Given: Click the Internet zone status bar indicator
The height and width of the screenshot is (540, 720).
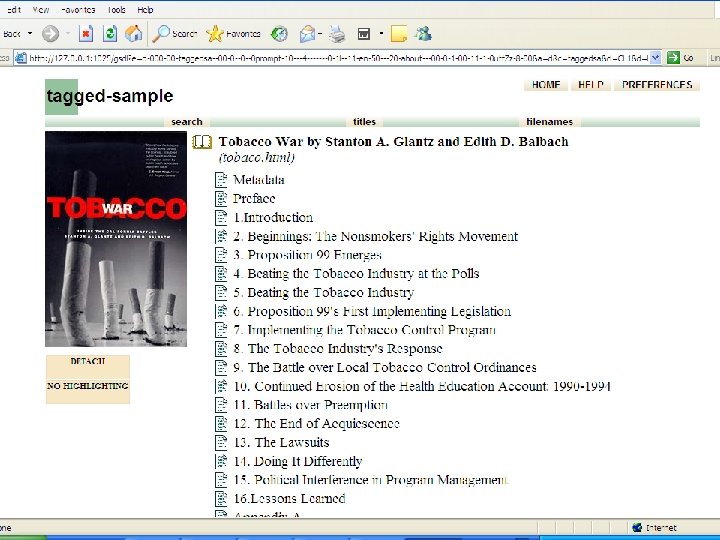Looking at the screenshot, I should coord(654,528).
